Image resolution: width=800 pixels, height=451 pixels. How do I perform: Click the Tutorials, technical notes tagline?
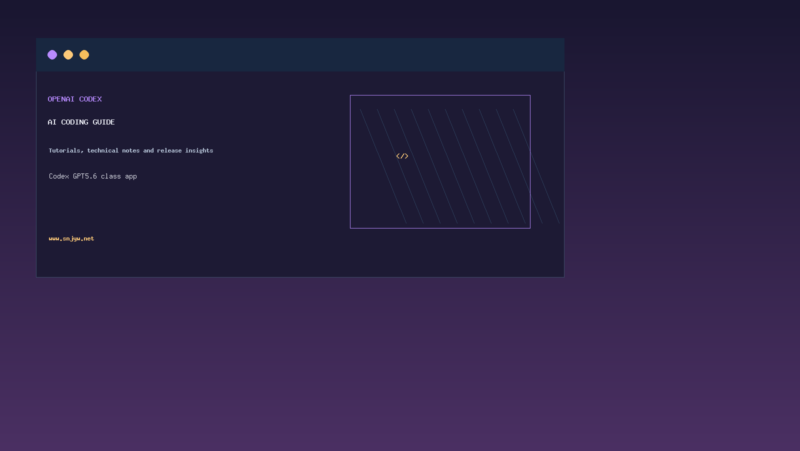[x=131, y=151]
